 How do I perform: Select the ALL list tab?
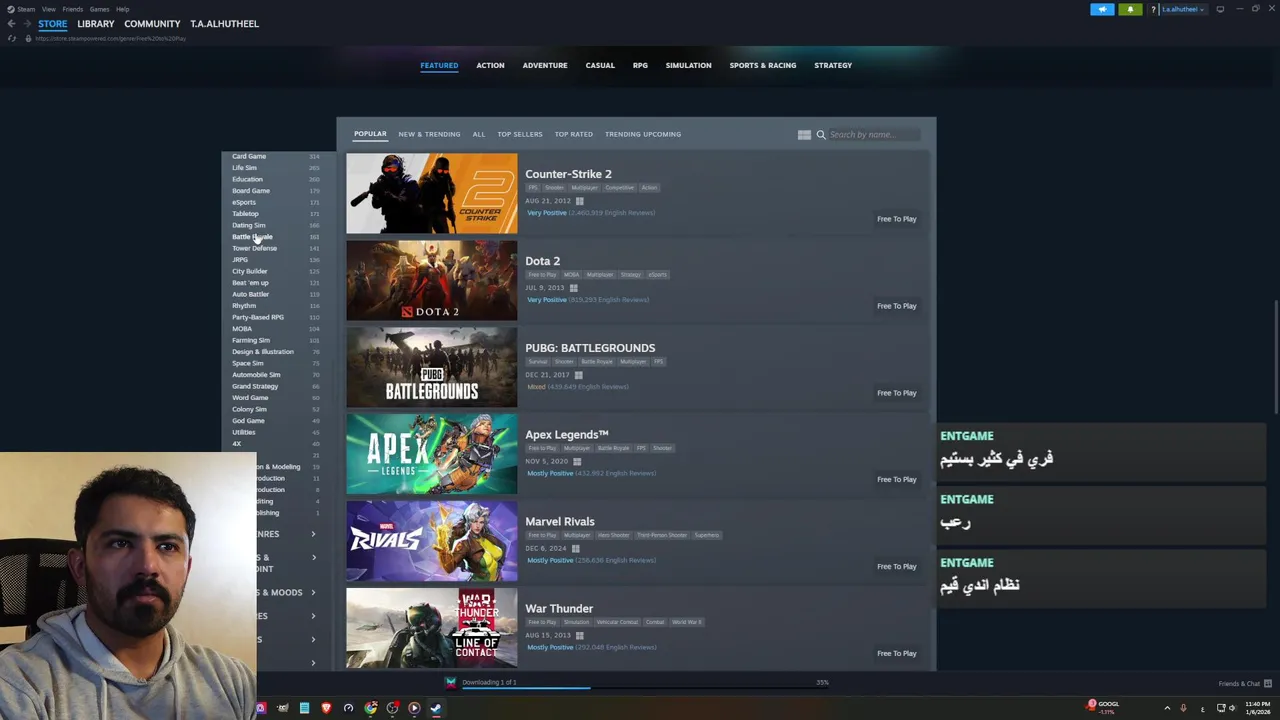(x=479, y=134)
